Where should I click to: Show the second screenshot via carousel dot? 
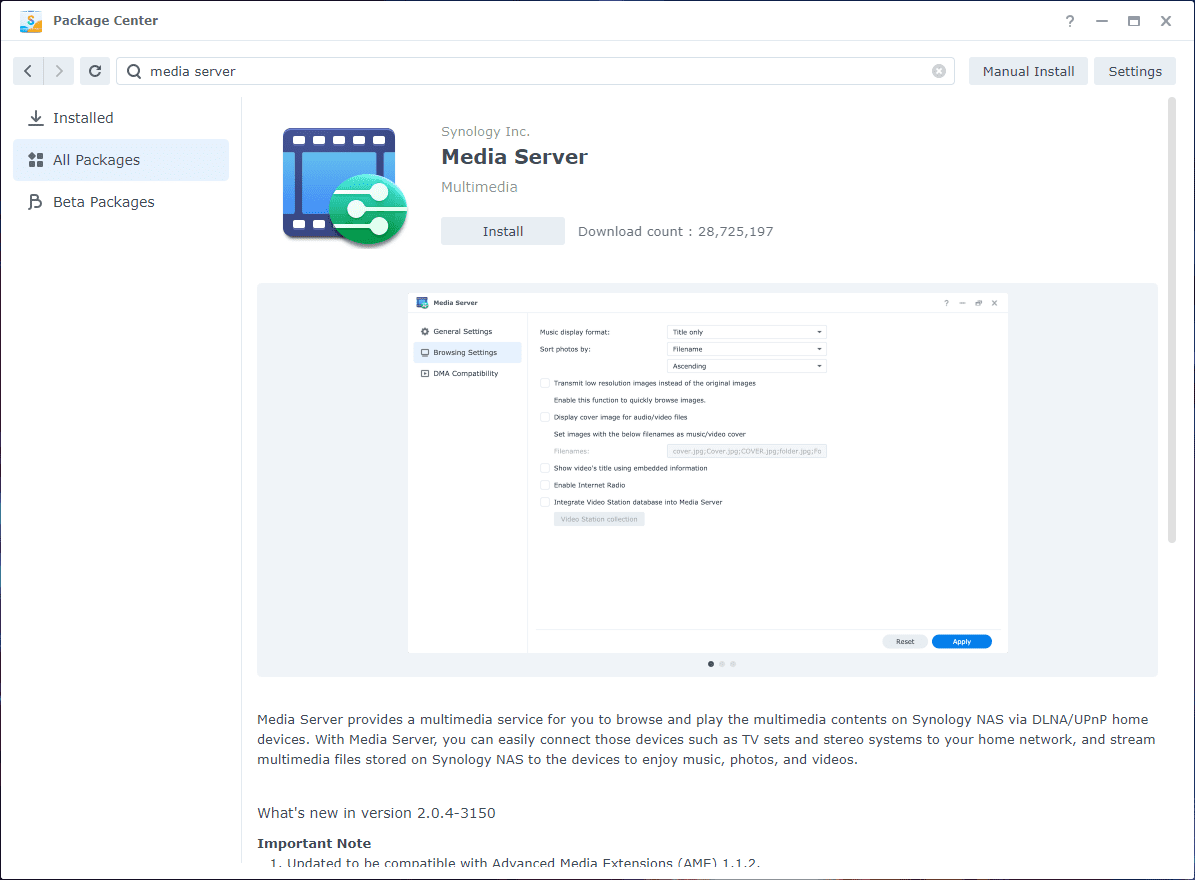click(x=722, y=664)
